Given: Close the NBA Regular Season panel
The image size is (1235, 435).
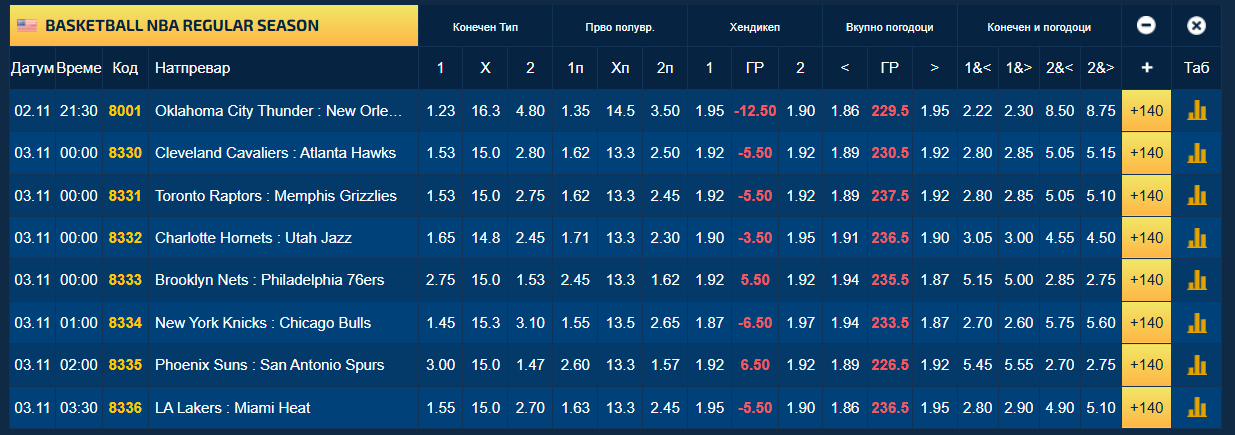Looking at the screenshot, I should 1197,26.
